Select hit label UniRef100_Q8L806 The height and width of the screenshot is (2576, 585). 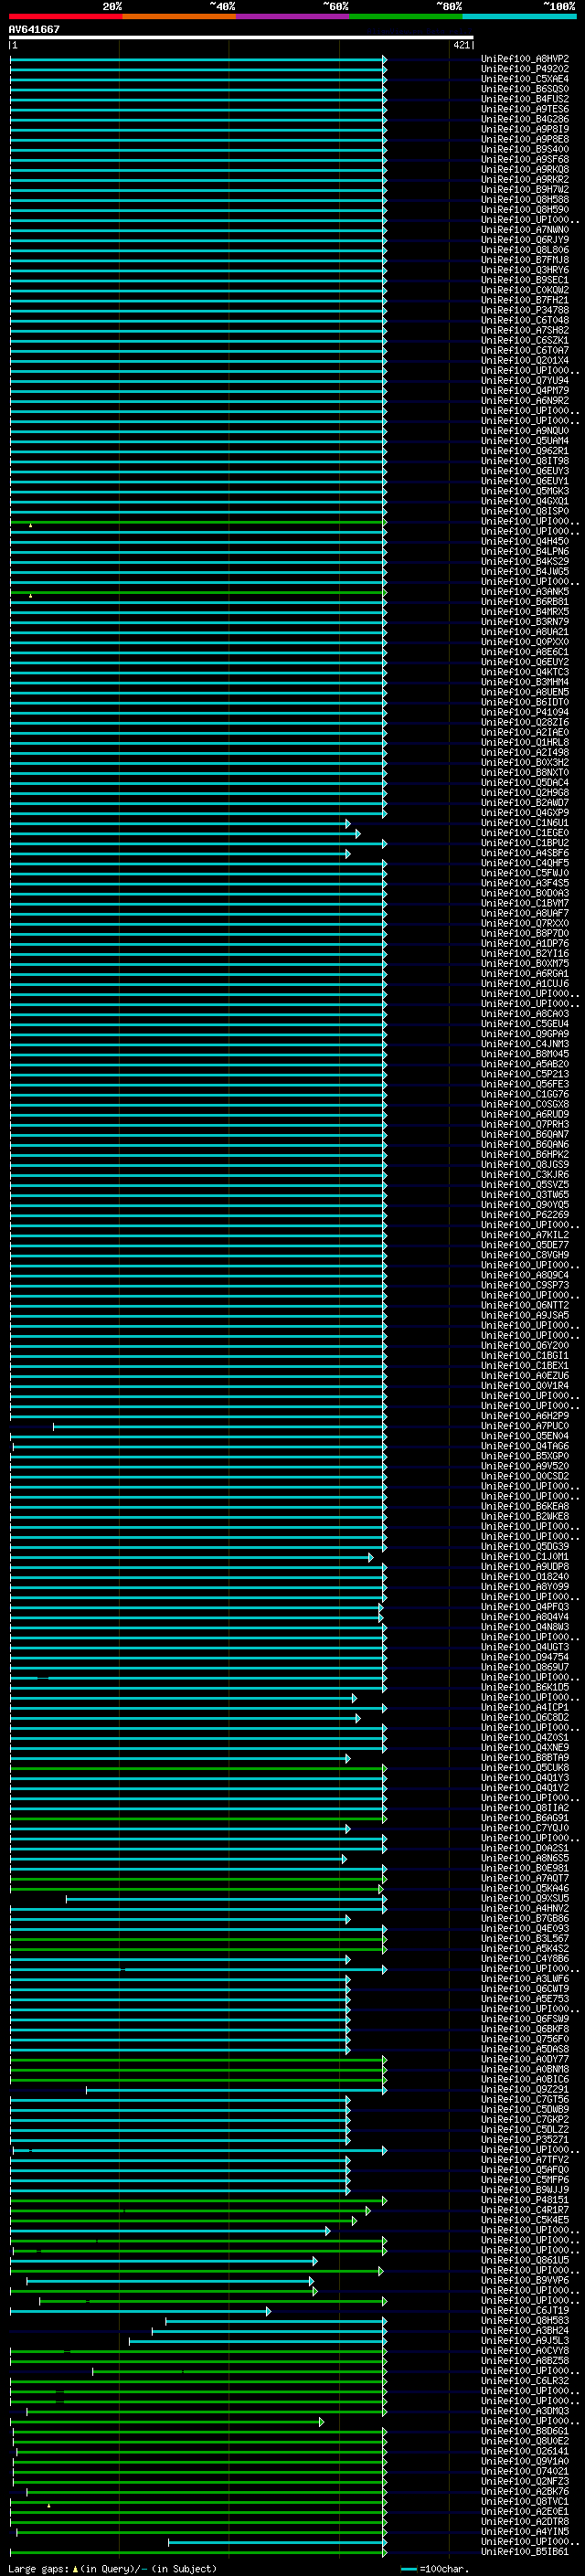[x=525, y=250]
